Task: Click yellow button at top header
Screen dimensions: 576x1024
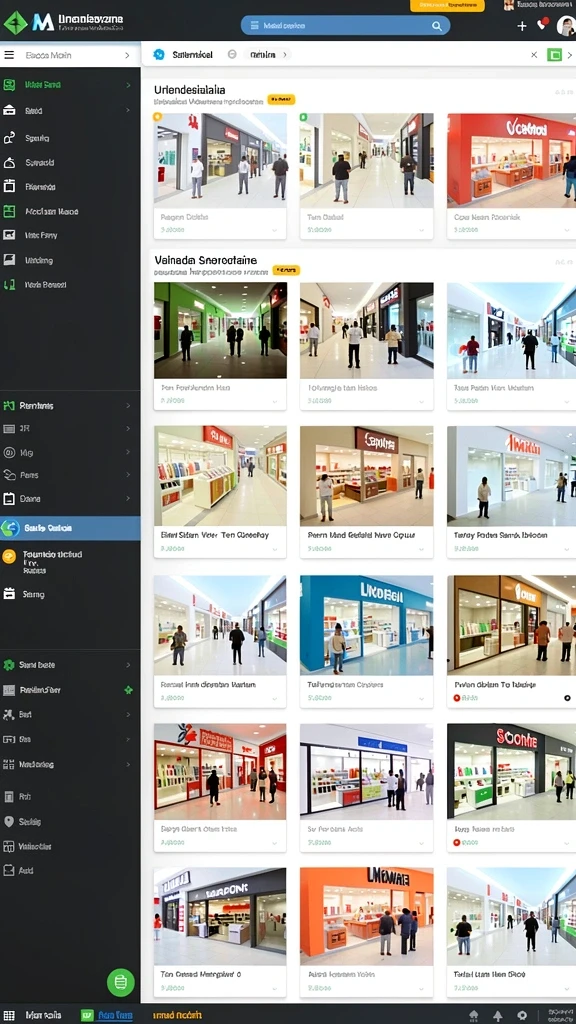Action: 447,5
